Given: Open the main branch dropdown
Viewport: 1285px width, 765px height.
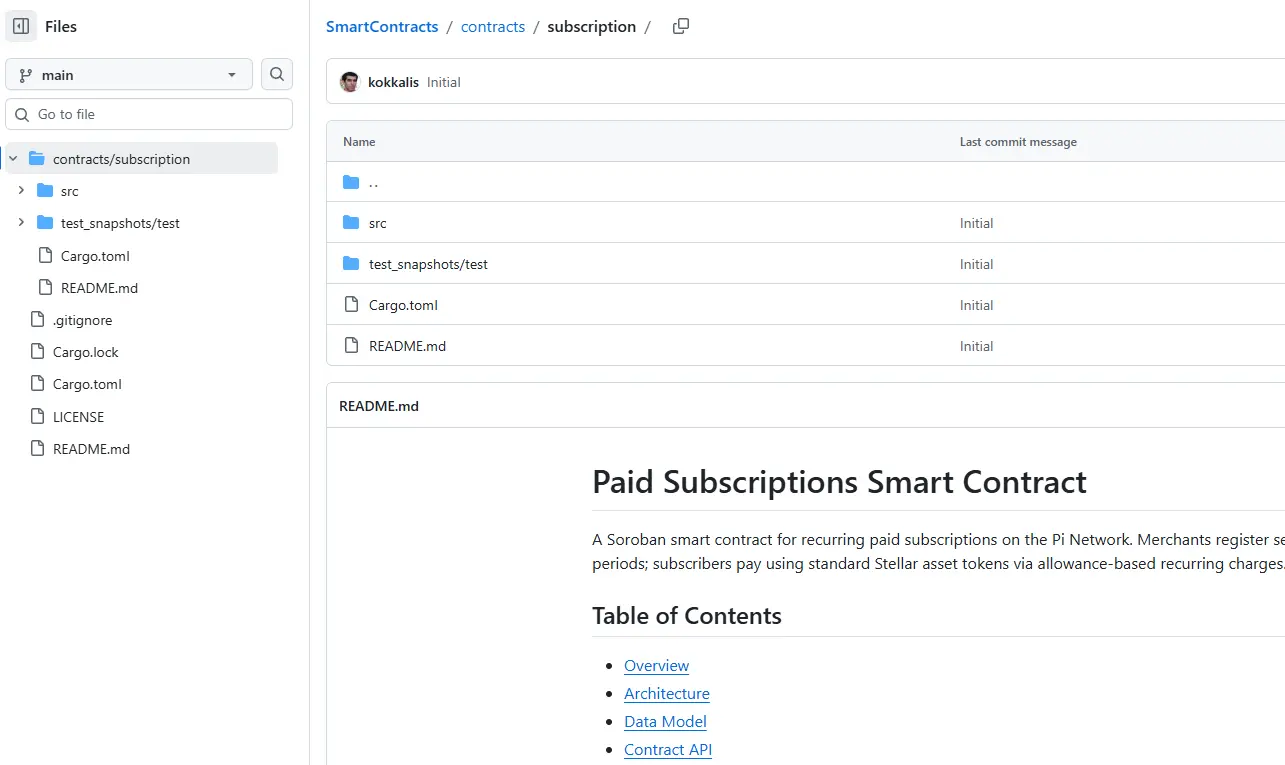Looking at the screenshot, I should (129, 75).
